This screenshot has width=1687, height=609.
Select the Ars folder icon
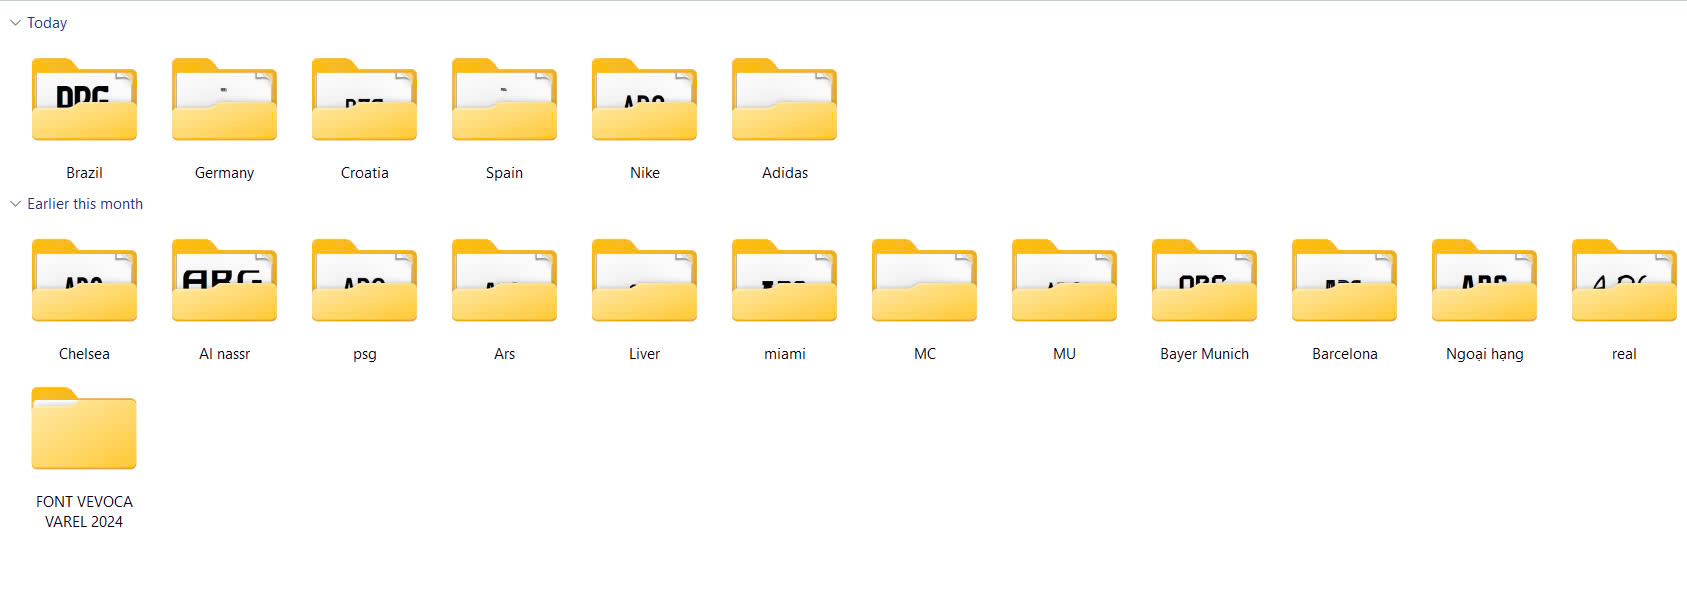pyautogui.click(x=504, y=280)
